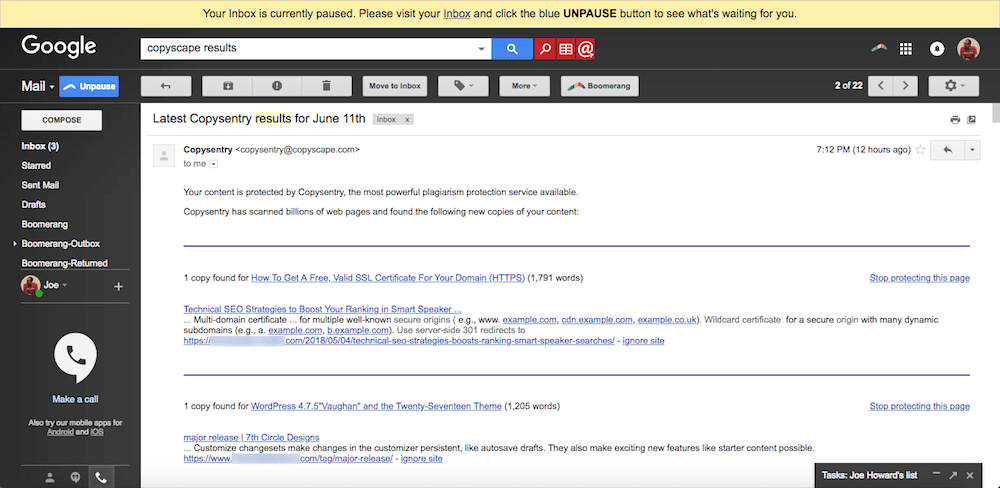Report this email as spam
Viewport: 1000px width, 488px height.
(x=277, y=86)
